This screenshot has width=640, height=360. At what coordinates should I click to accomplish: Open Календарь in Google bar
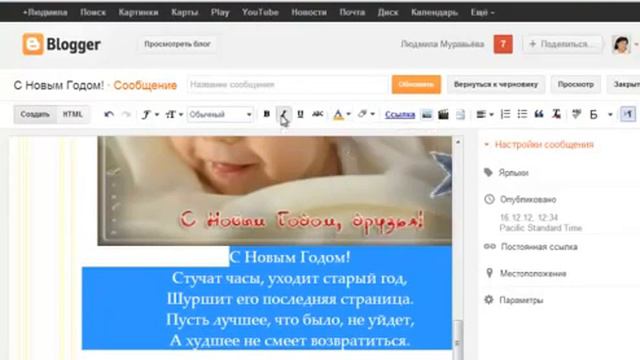pyautogui.click(x=434, y=12)
